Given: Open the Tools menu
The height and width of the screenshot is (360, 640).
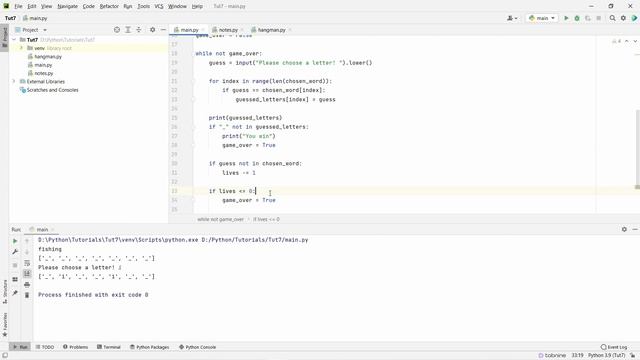Looking at the screenshot, I should (143, 6).
